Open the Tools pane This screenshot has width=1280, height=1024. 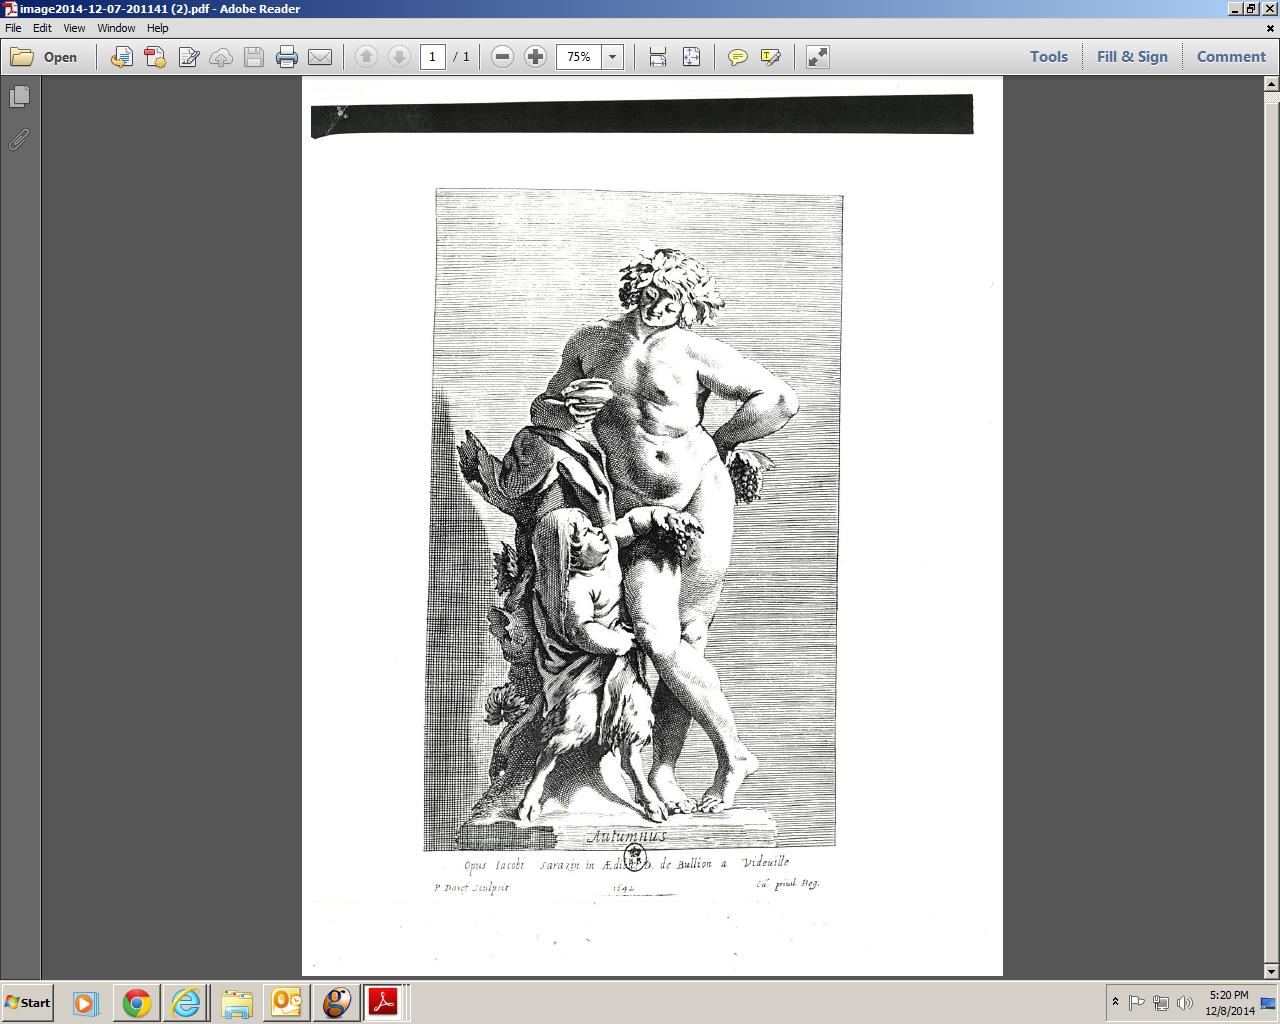(x=1049, y=57)
